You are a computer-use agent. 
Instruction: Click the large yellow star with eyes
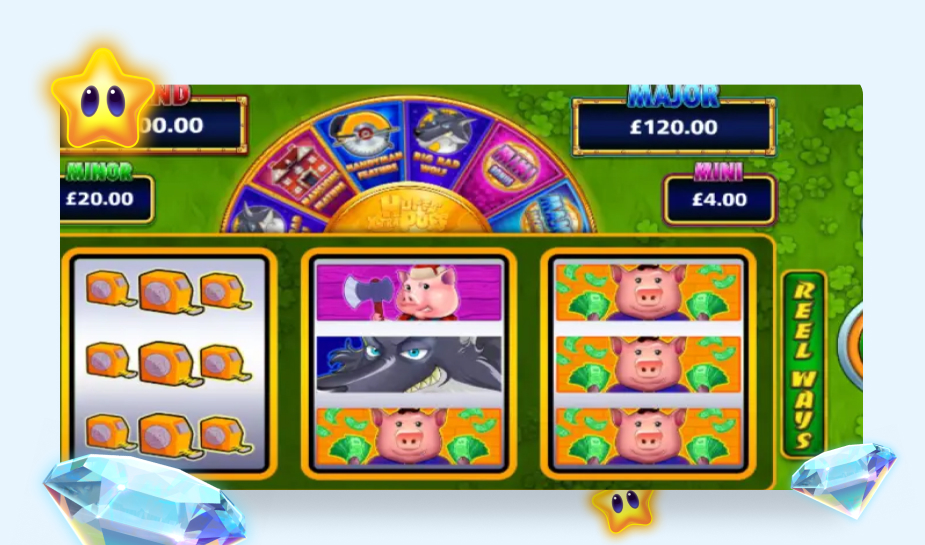pos(103,99)
